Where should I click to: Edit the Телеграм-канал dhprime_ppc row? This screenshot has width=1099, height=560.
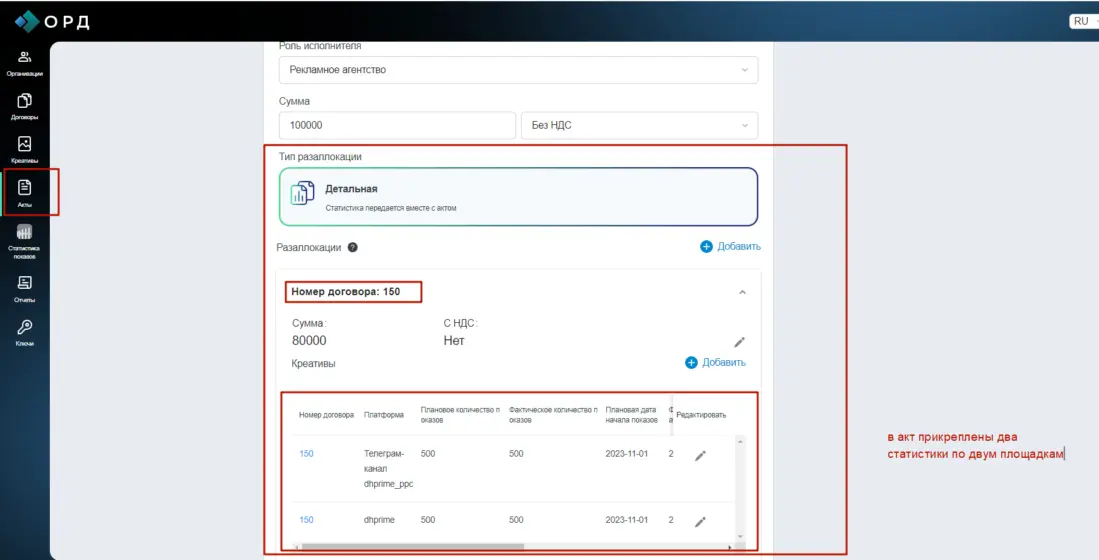click(x=700, y=456)
